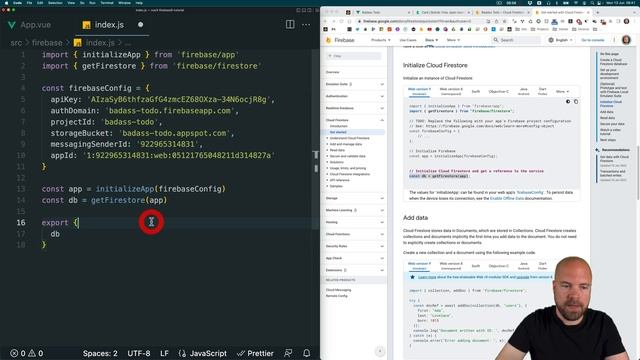
Task: Select the index.js editor tab
Action: pyautogui.click(x=103, y=24)
